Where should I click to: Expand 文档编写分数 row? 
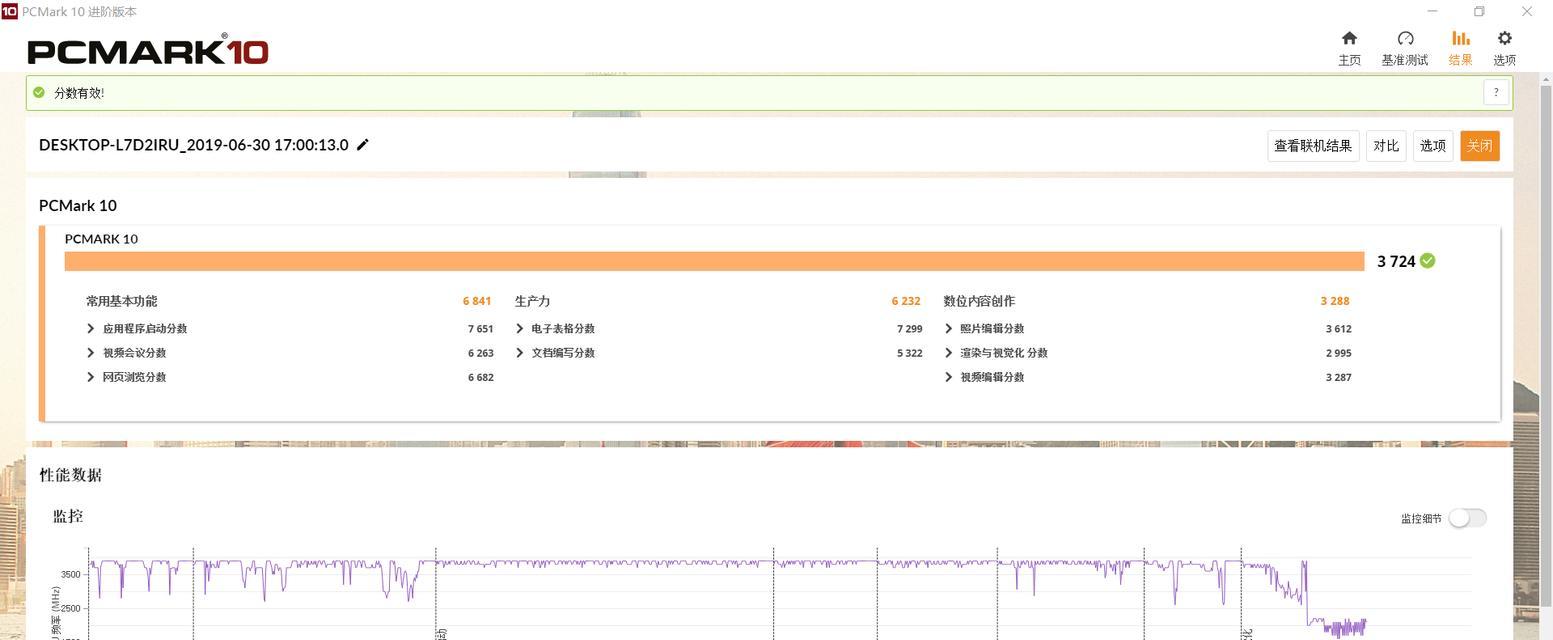click(x=520, y=353)
